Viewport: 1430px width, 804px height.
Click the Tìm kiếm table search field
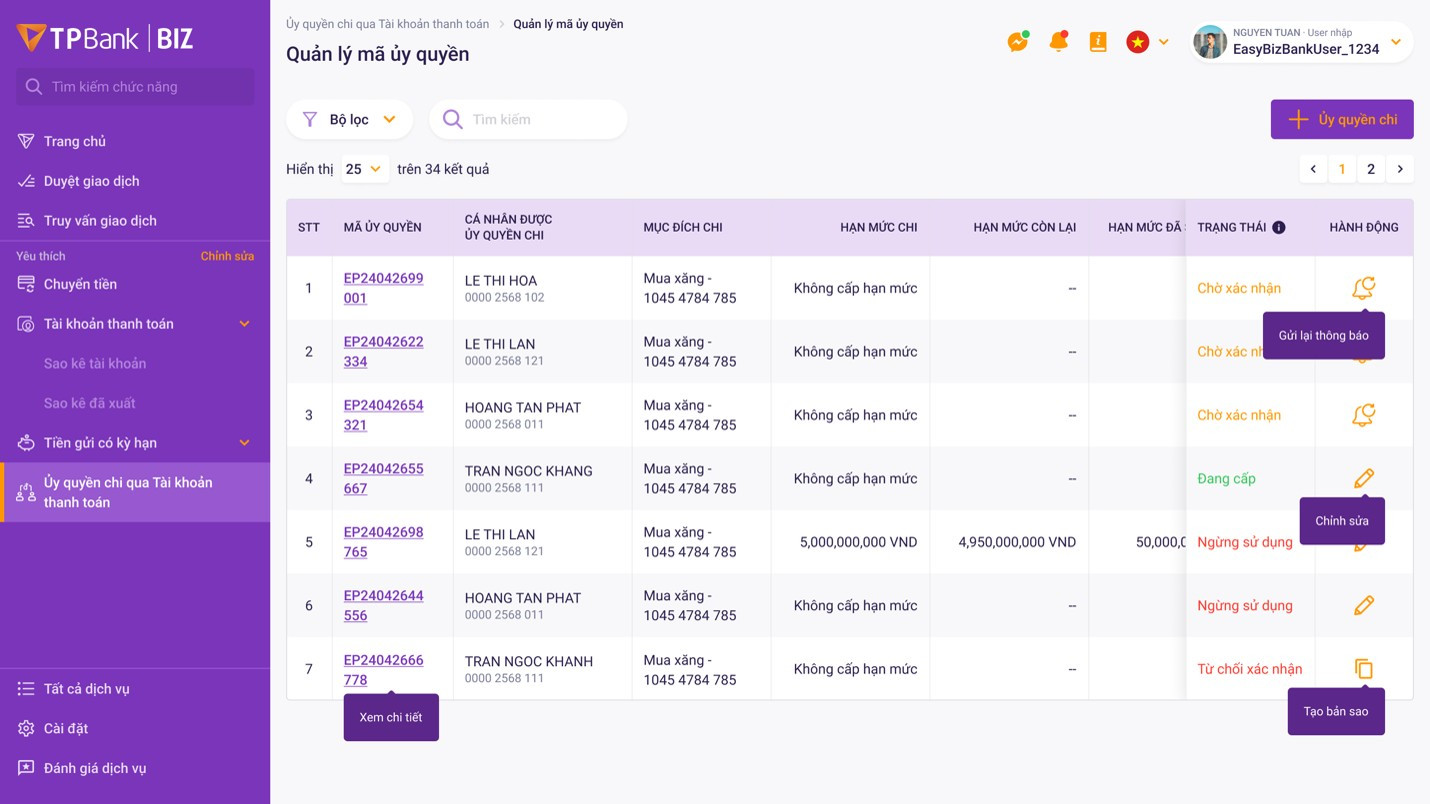pyautogui.click(x=528, y=119)
